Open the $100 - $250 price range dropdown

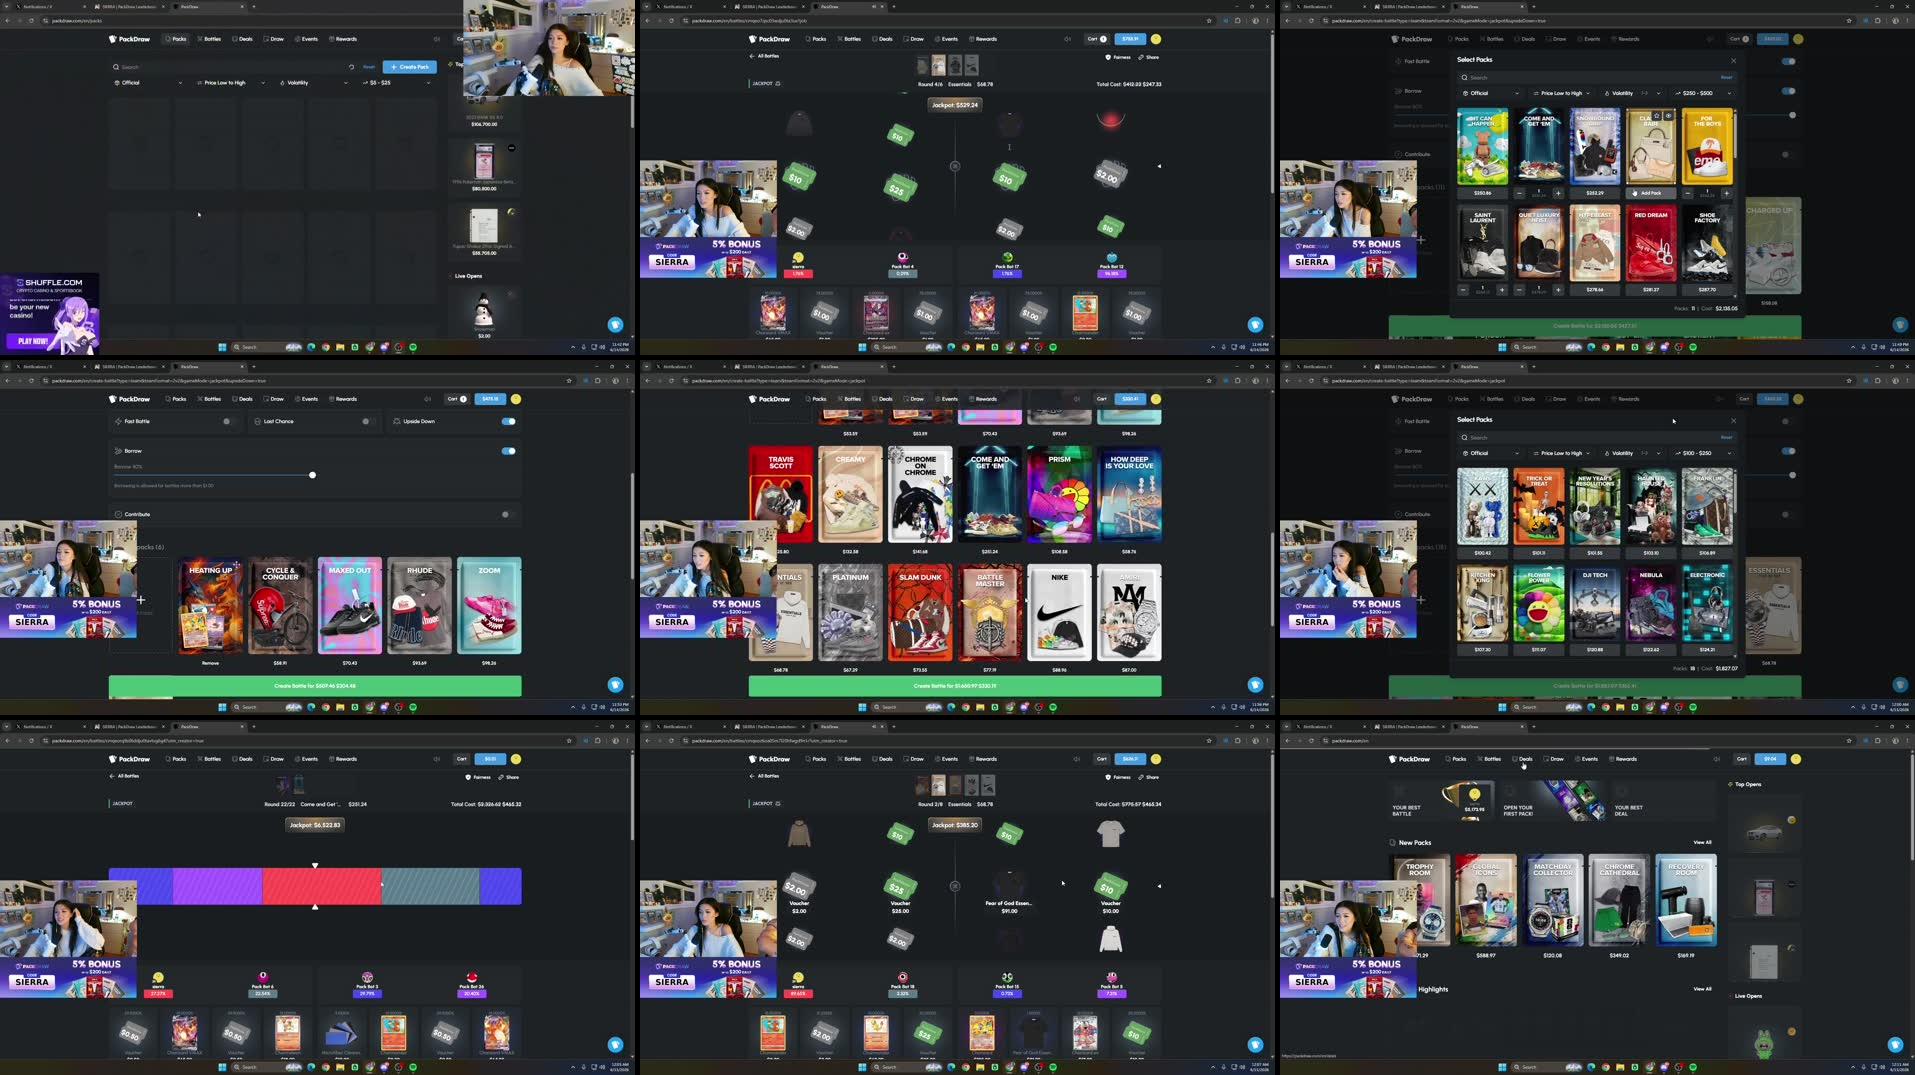pyautogui.click(x=1703, y=453)
